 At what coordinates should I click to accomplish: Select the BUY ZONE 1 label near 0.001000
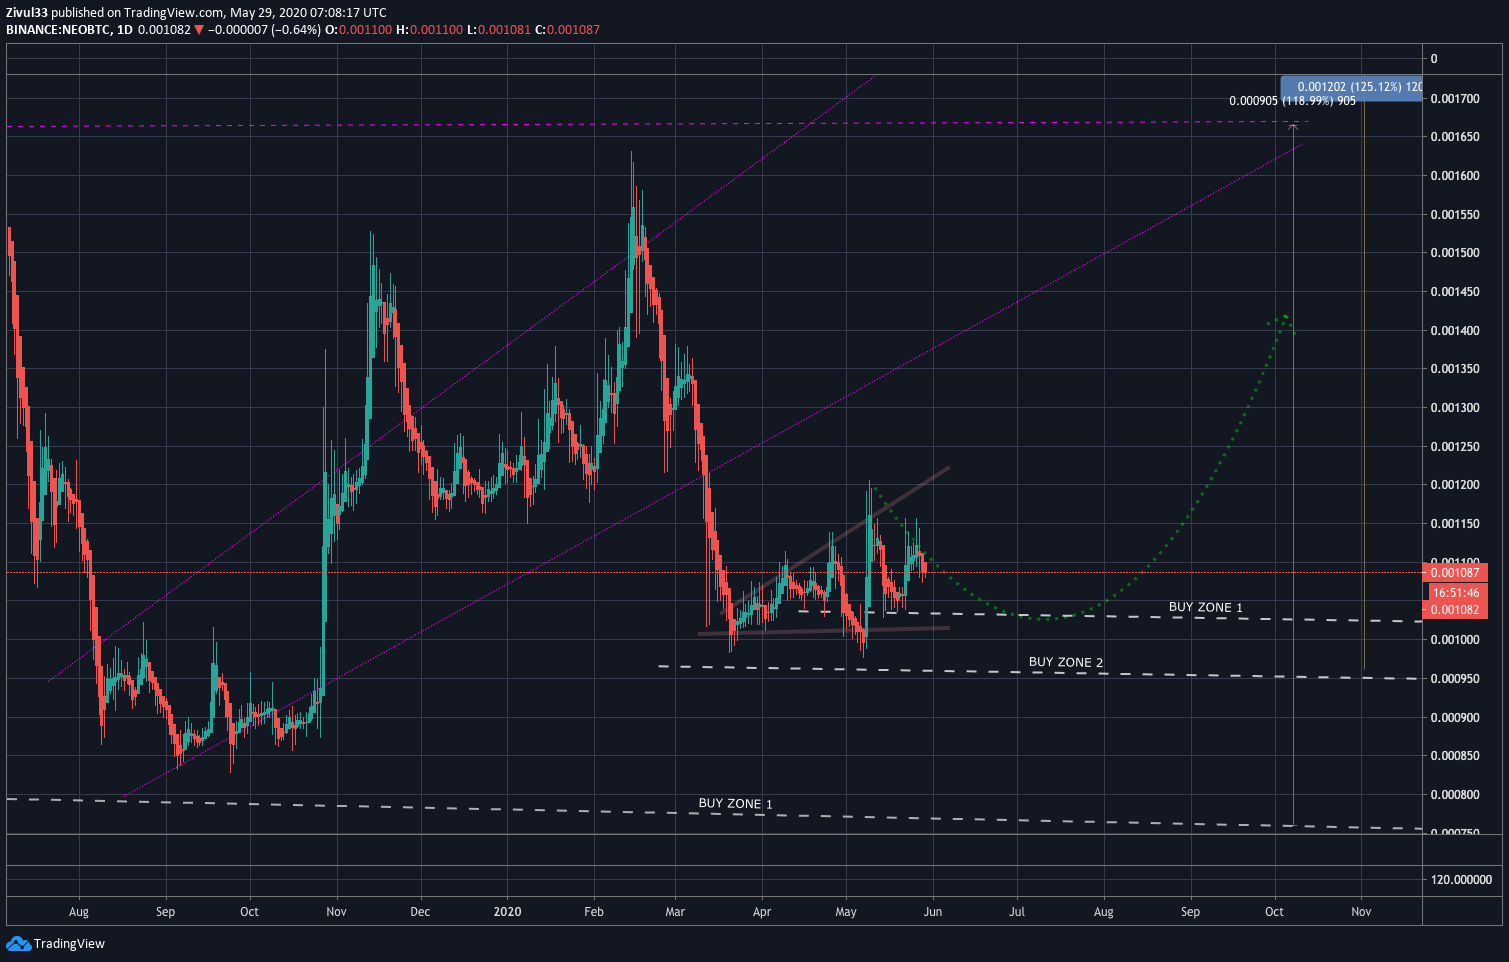1206,607
